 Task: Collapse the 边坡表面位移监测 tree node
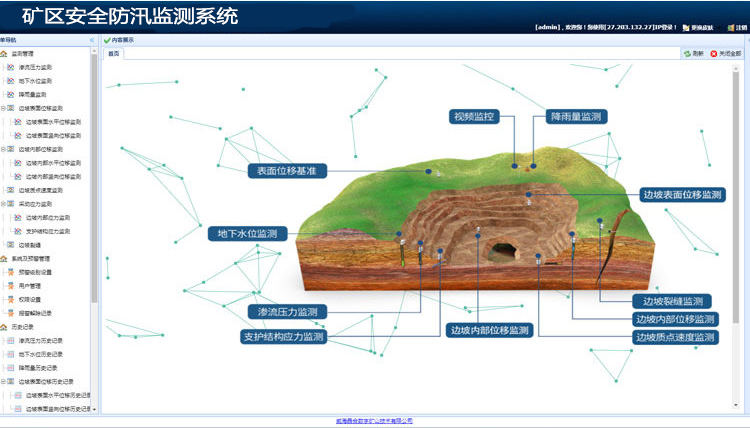click(4, 108)
